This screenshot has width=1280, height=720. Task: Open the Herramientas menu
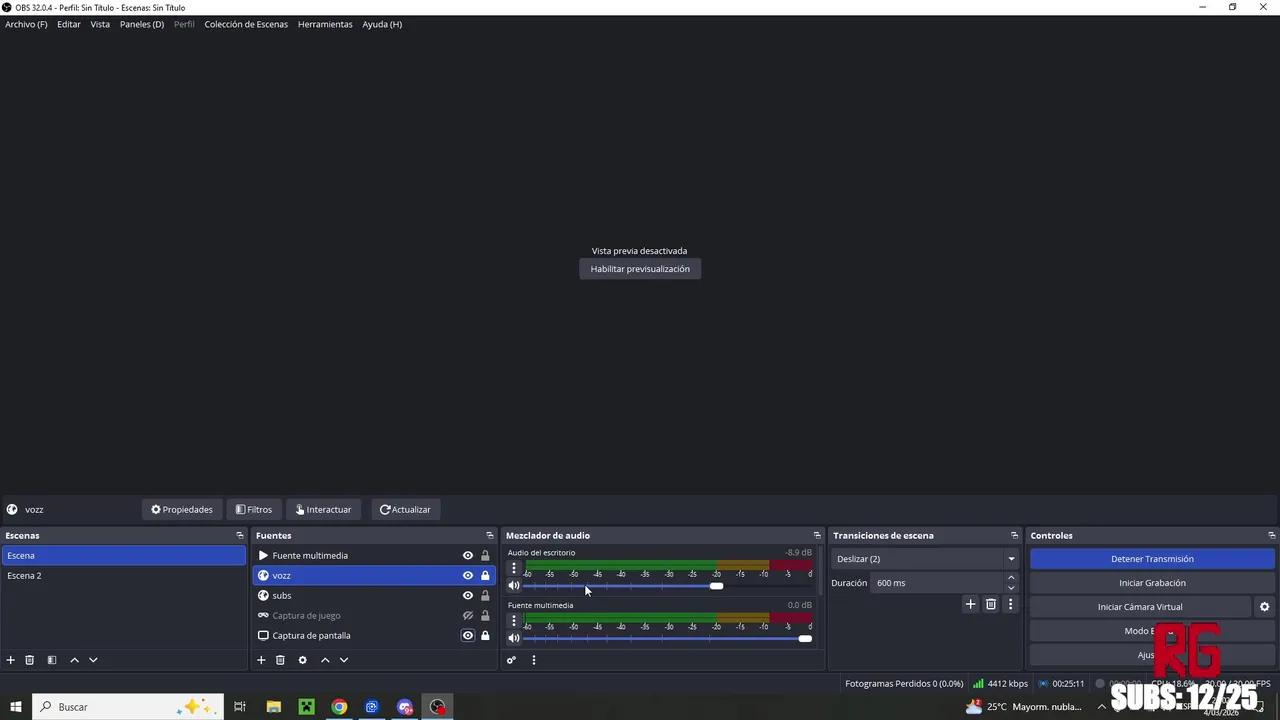325,24
